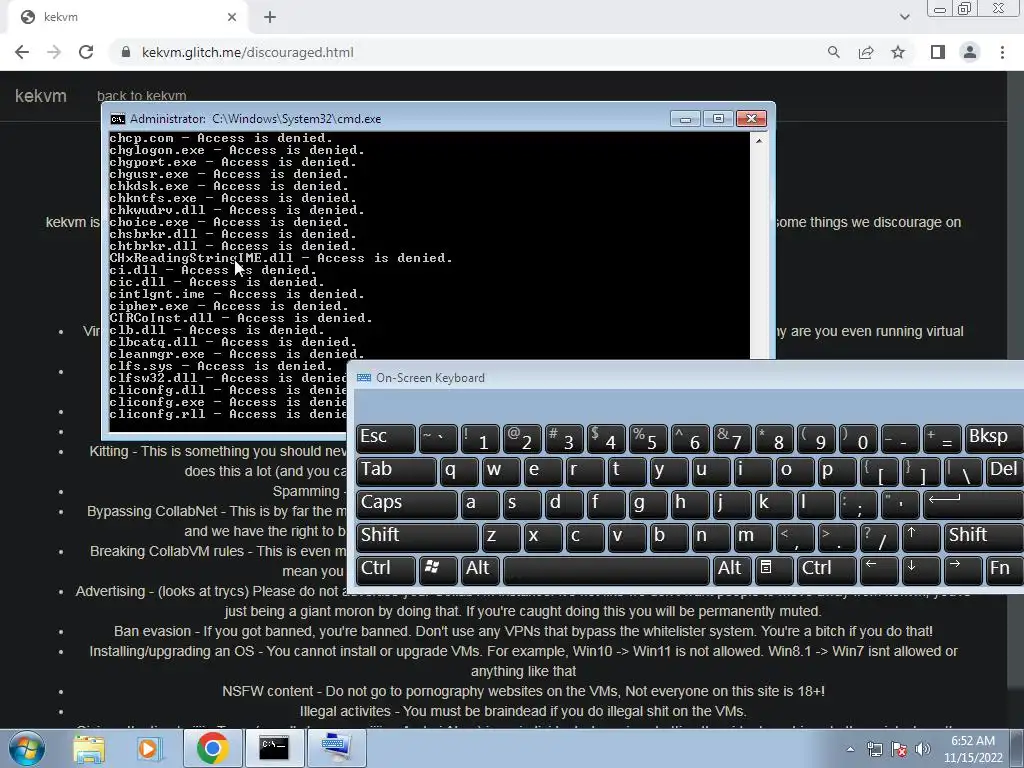Click the On-Screen Keyboard title icon

pos(364,377)
